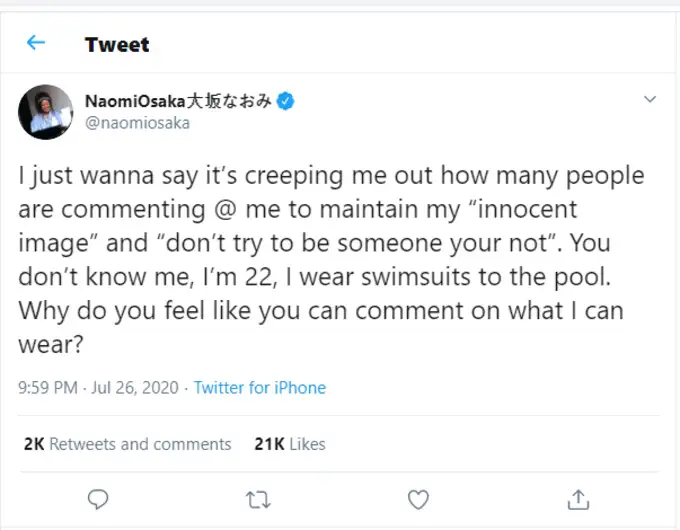Image resolution: width=680 pixels, height=530 pixels.
Task: Click the Tweet page header title
Action: pos(117,44)
